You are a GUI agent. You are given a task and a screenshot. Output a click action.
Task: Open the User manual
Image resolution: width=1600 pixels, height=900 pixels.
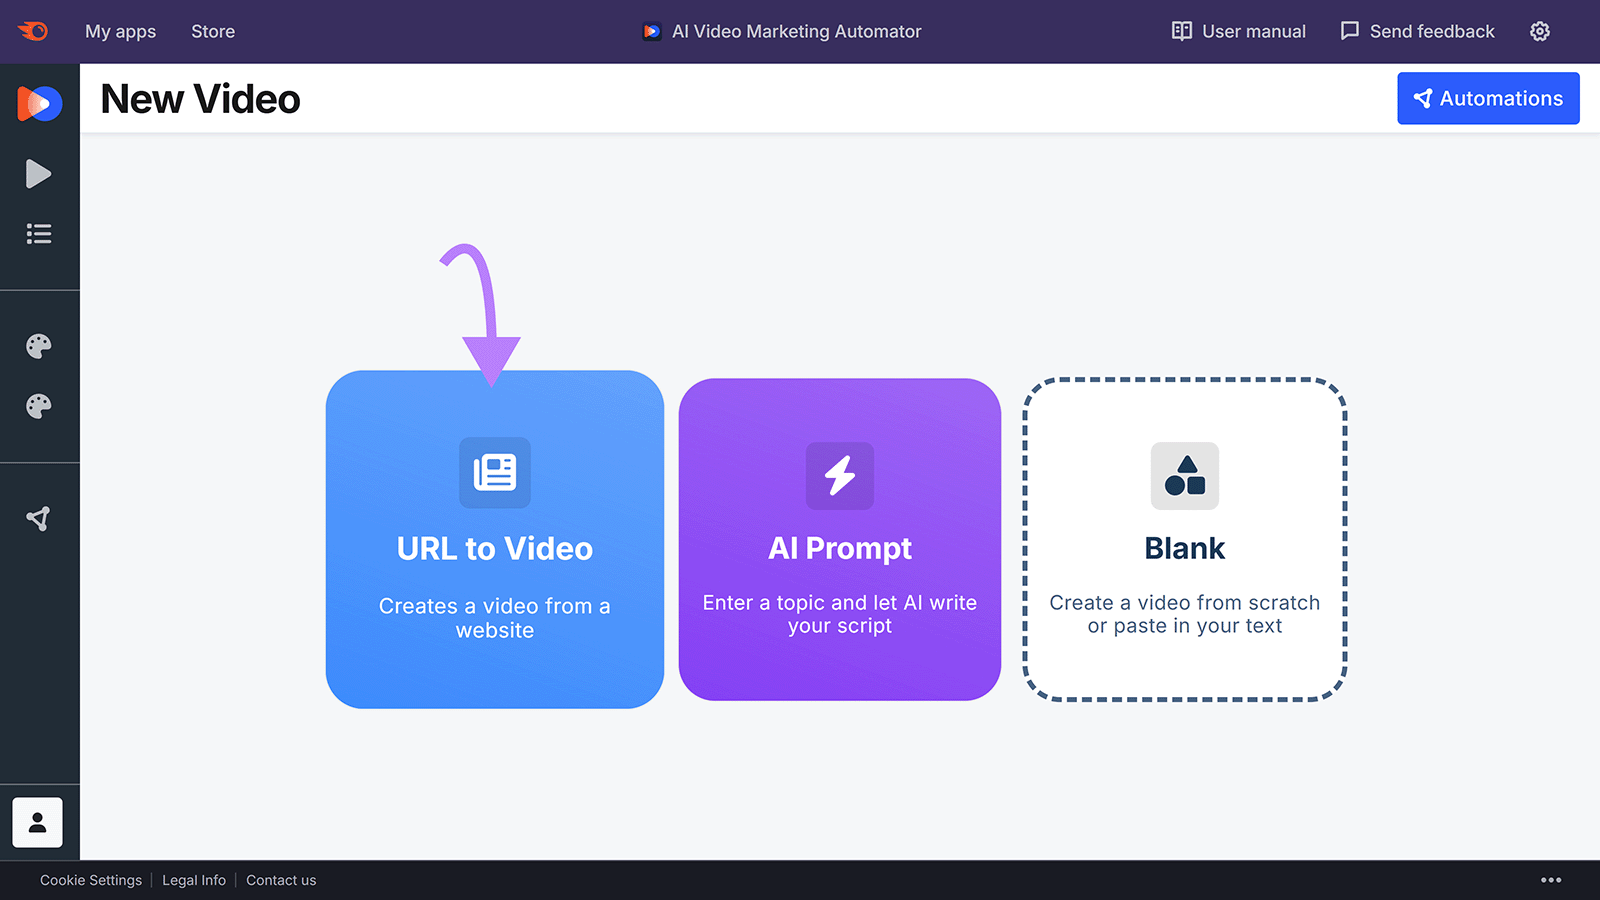click(x=1237, y=31)
